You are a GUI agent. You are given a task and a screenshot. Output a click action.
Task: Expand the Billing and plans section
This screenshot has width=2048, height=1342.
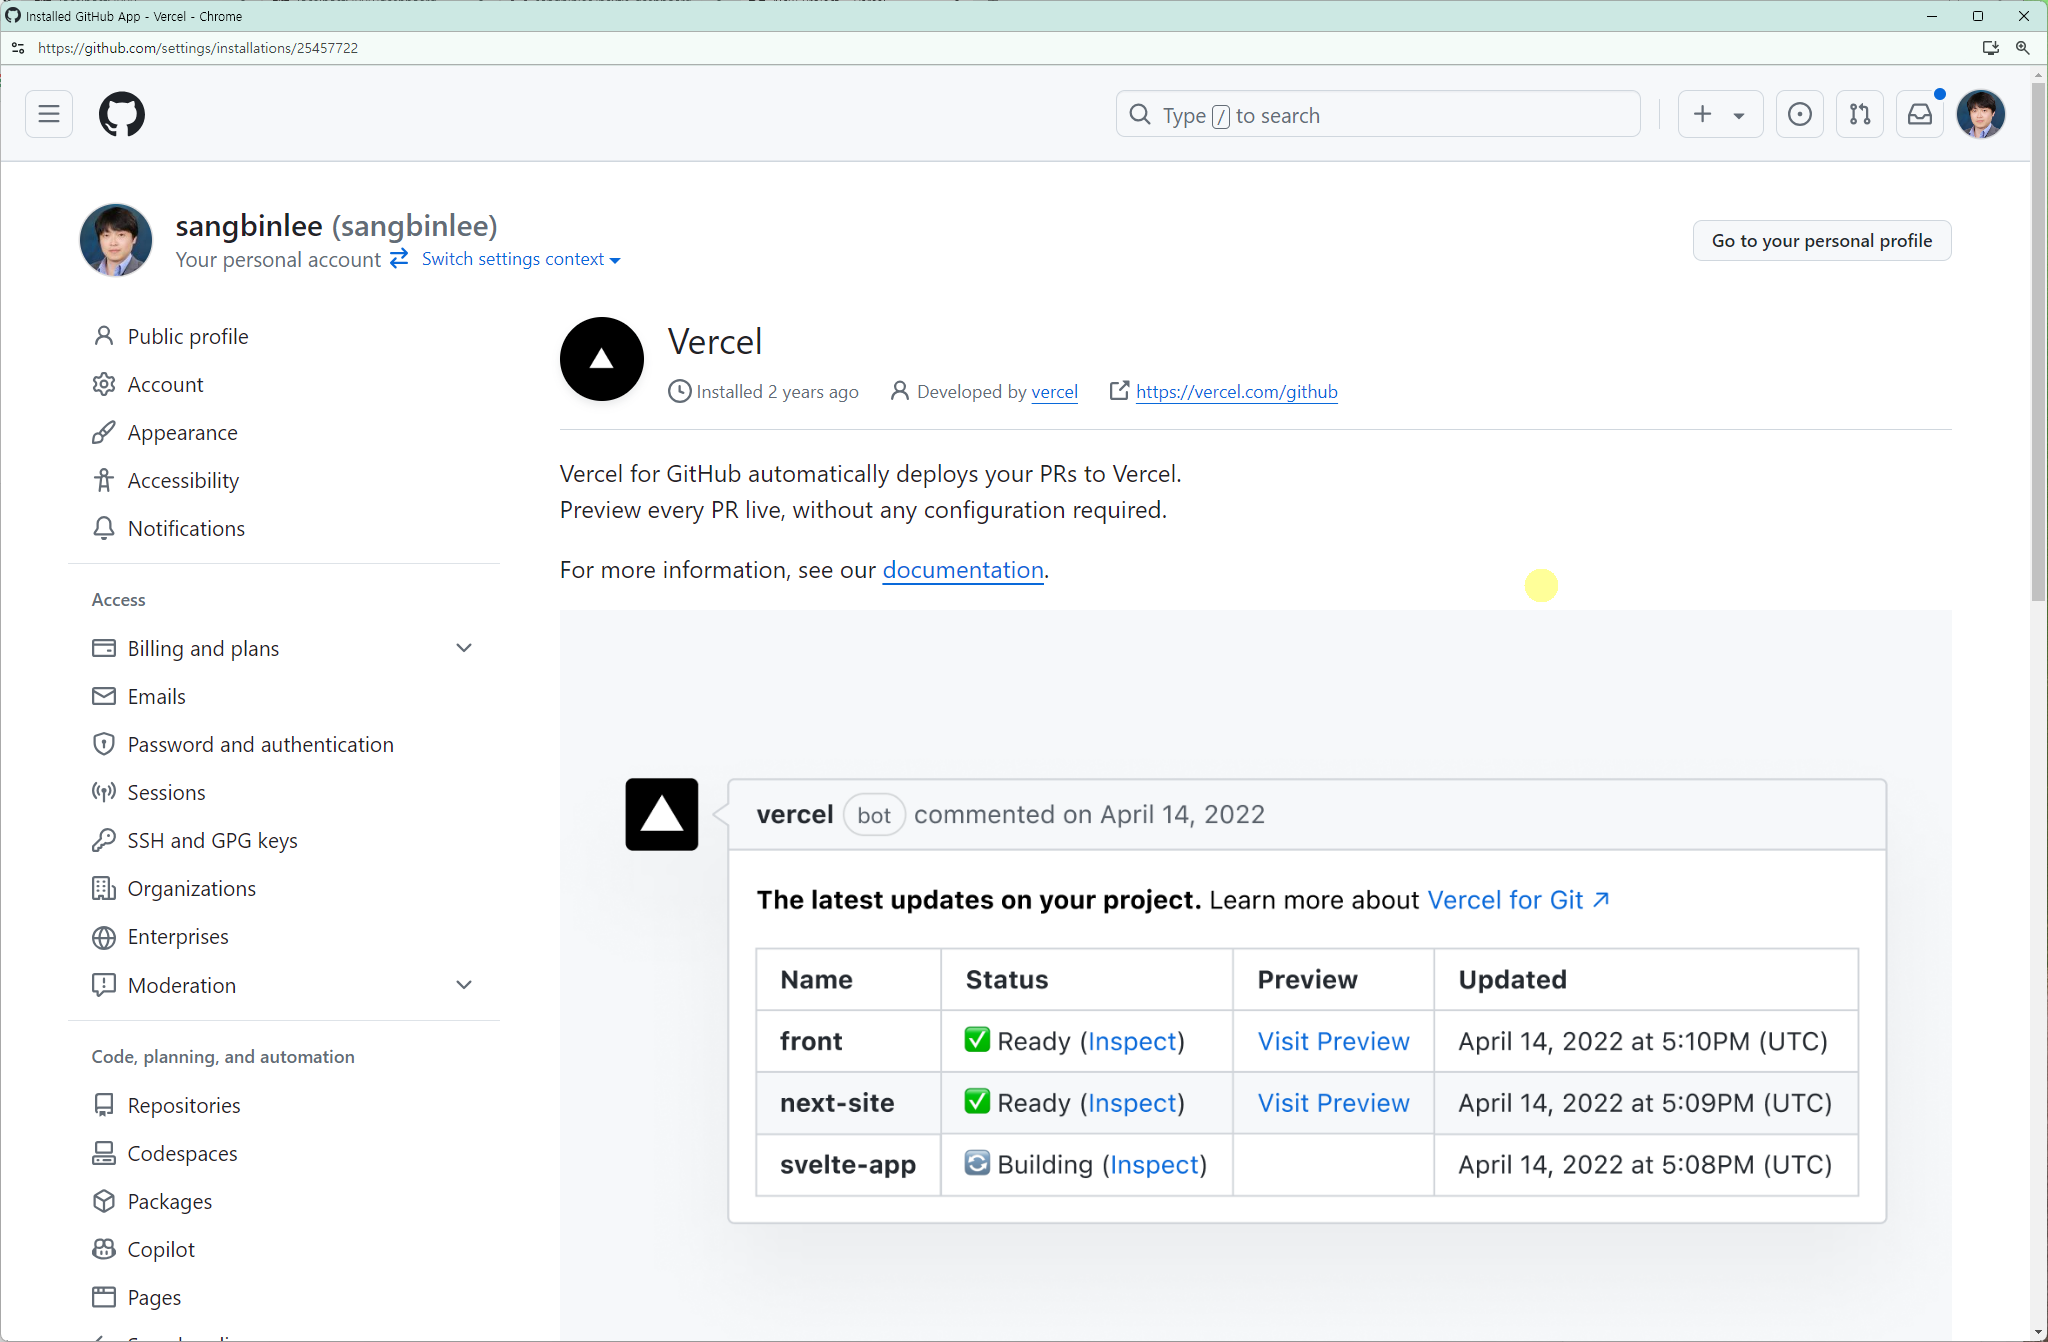463,648
